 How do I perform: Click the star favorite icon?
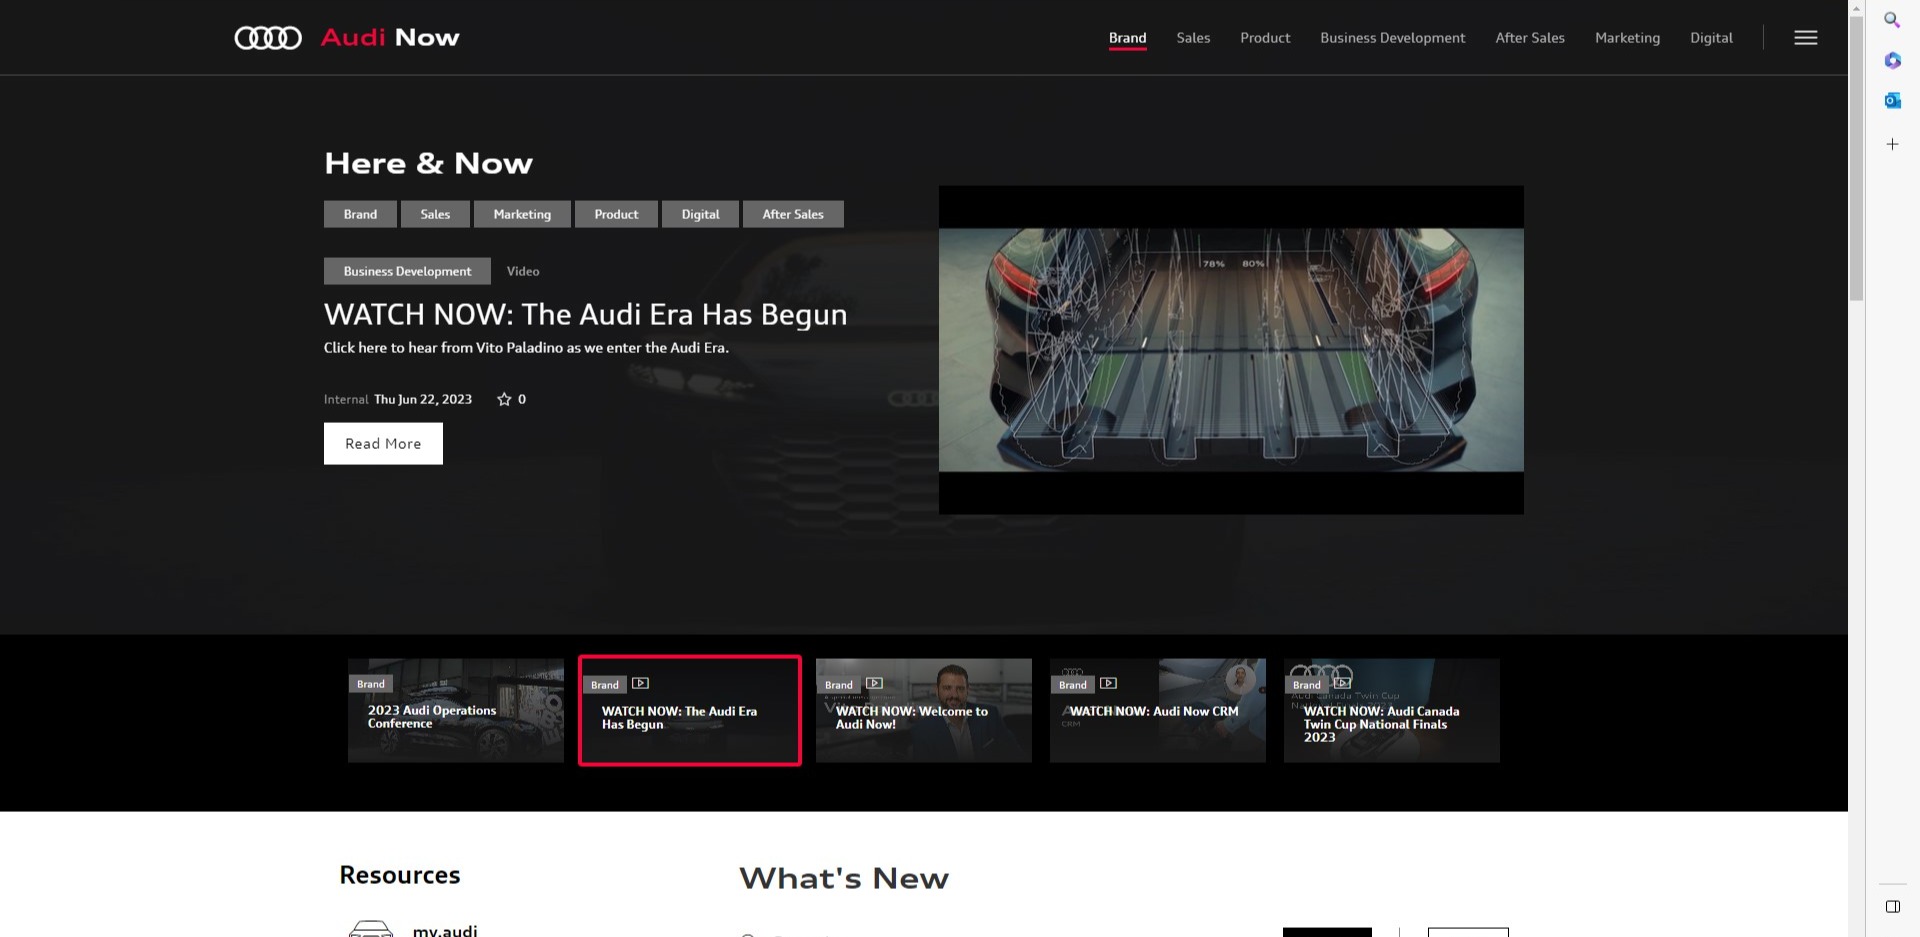504,399
